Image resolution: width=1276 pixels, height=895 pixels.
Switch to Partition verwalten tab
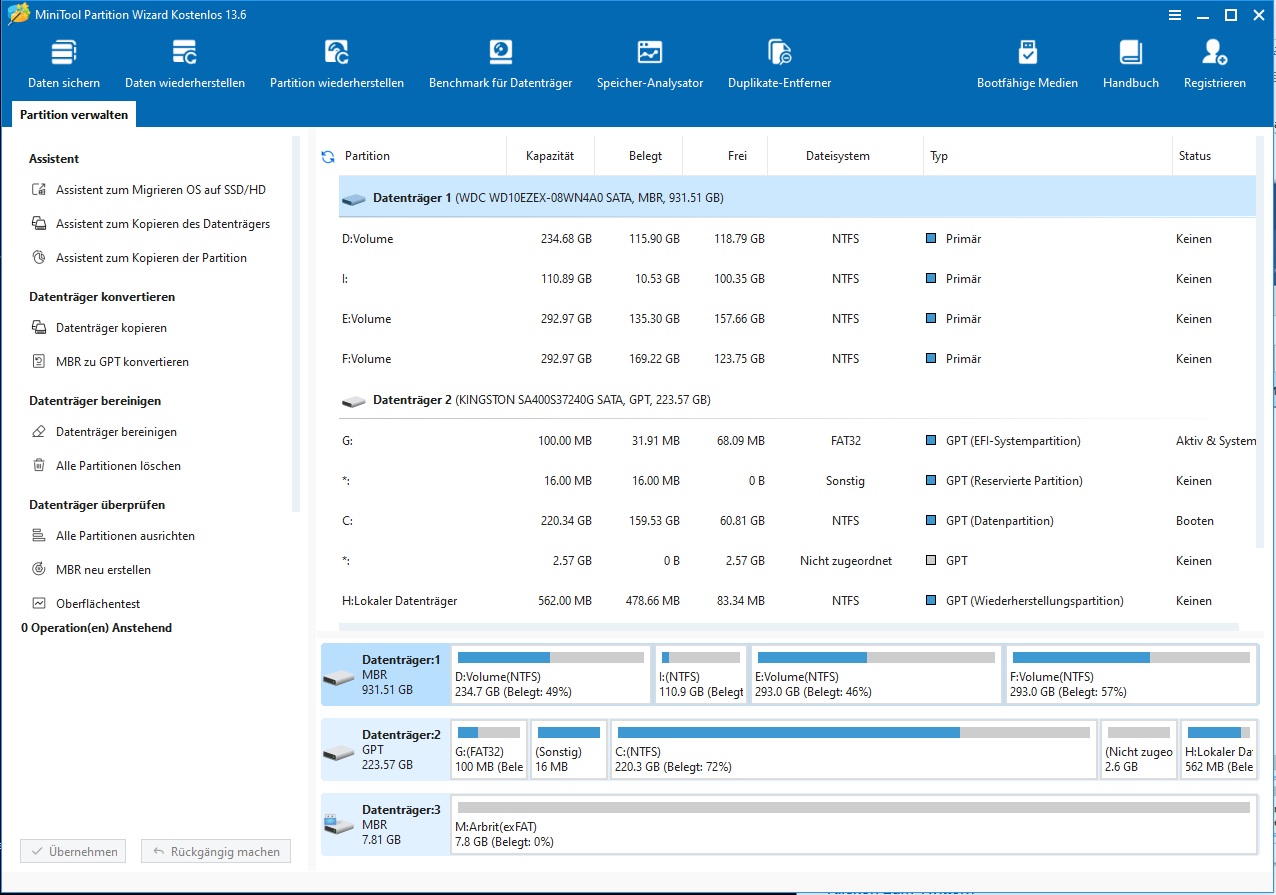(74, 115)
